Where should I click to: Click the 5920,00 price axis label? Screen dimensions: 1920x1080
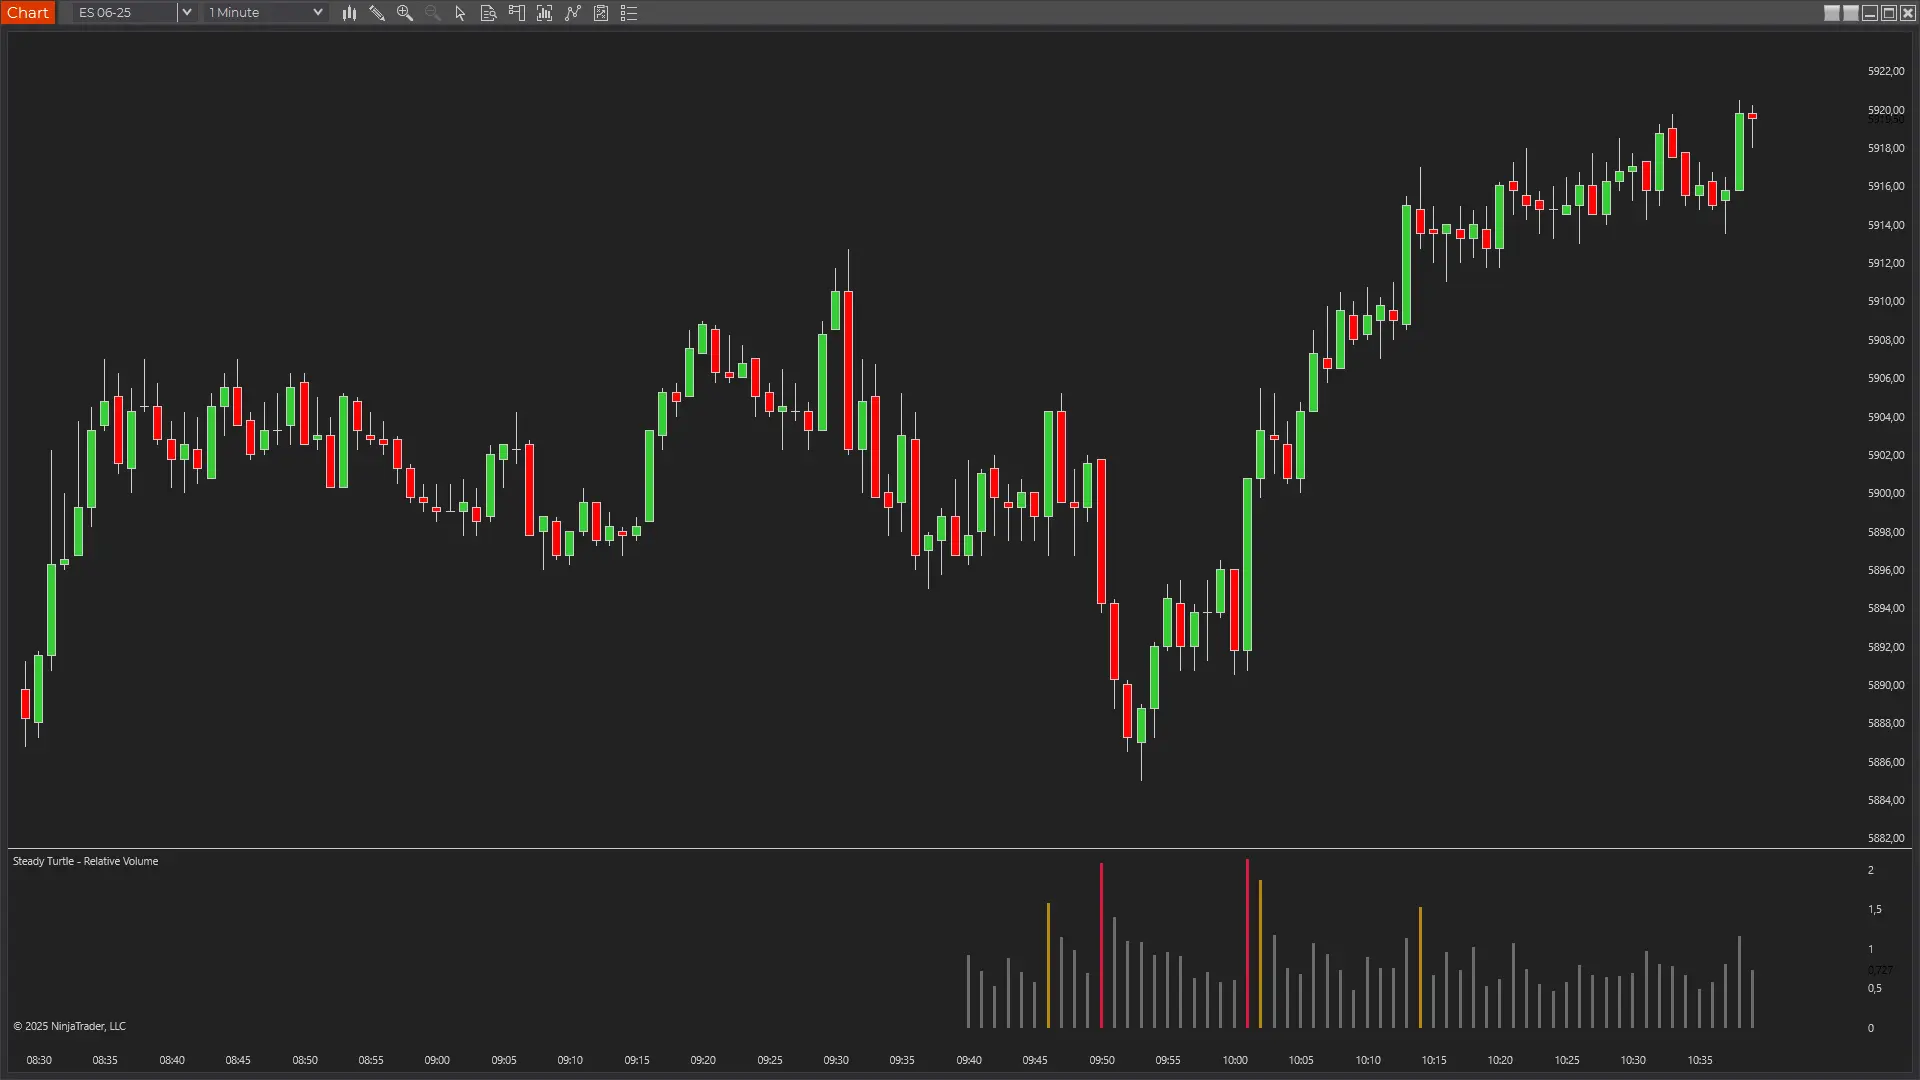(1885, 110)
